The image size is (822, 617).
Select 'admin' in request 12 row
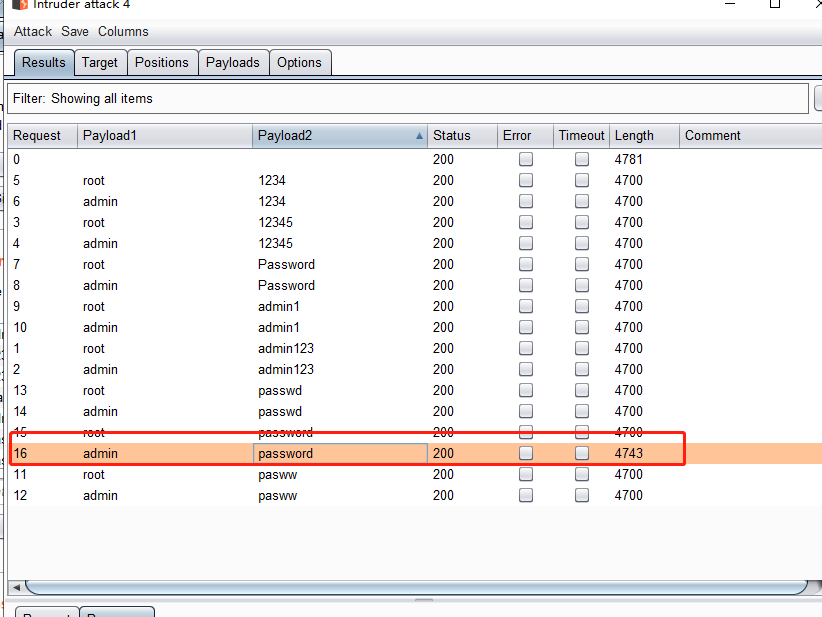tap(100, 495)
